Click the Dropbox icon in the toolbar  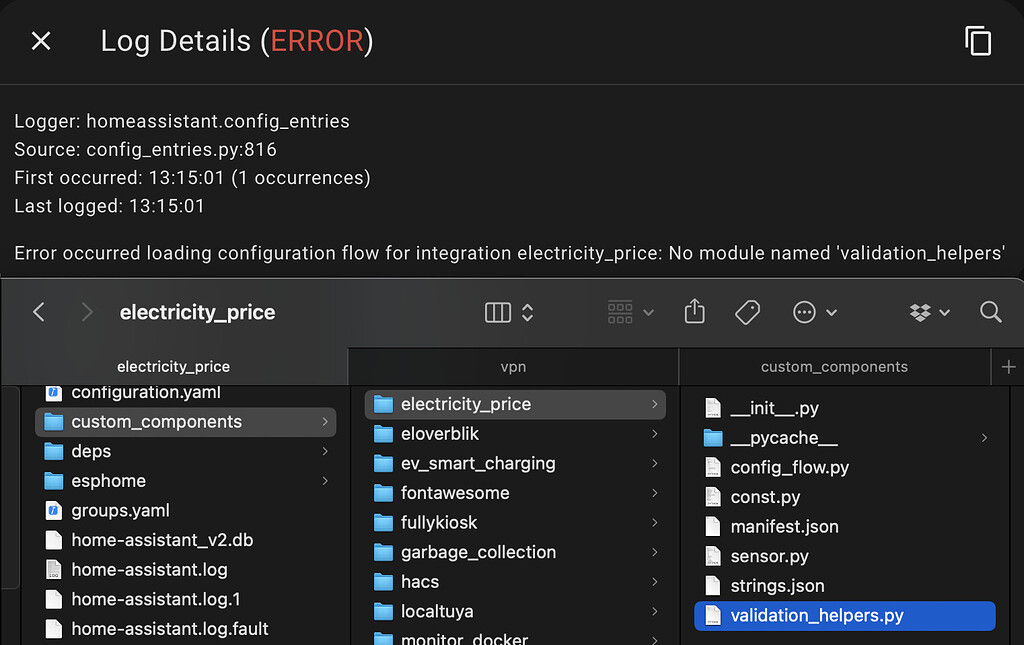(922, 312)
